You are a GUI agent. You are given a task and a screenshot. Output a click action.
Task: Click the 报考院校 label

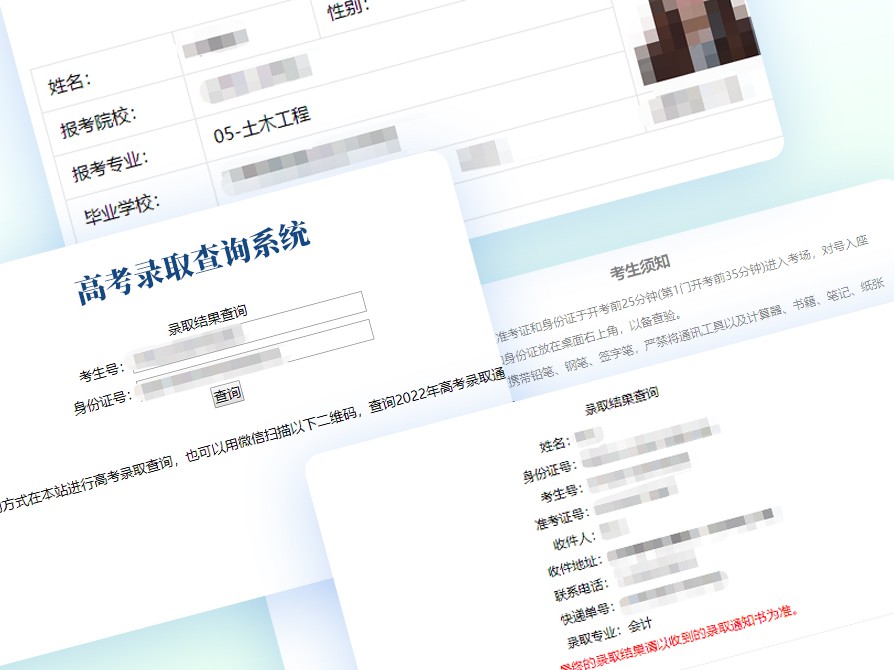pos(98,124)
